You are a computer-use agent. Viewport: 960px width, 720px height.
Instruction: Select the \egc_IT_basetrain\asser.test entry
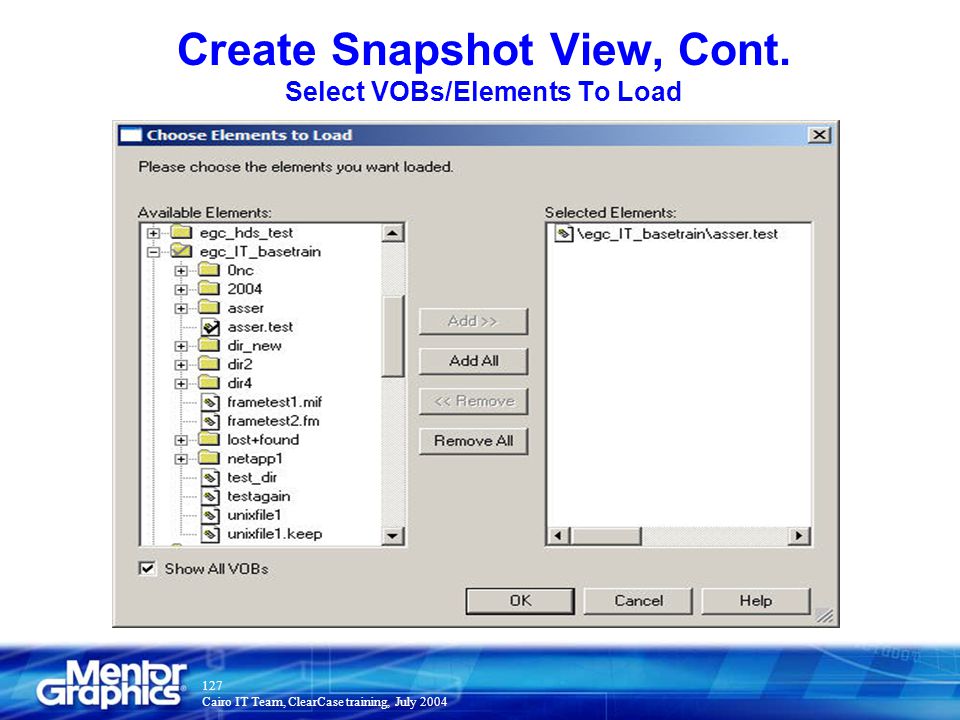coord(666,234)
